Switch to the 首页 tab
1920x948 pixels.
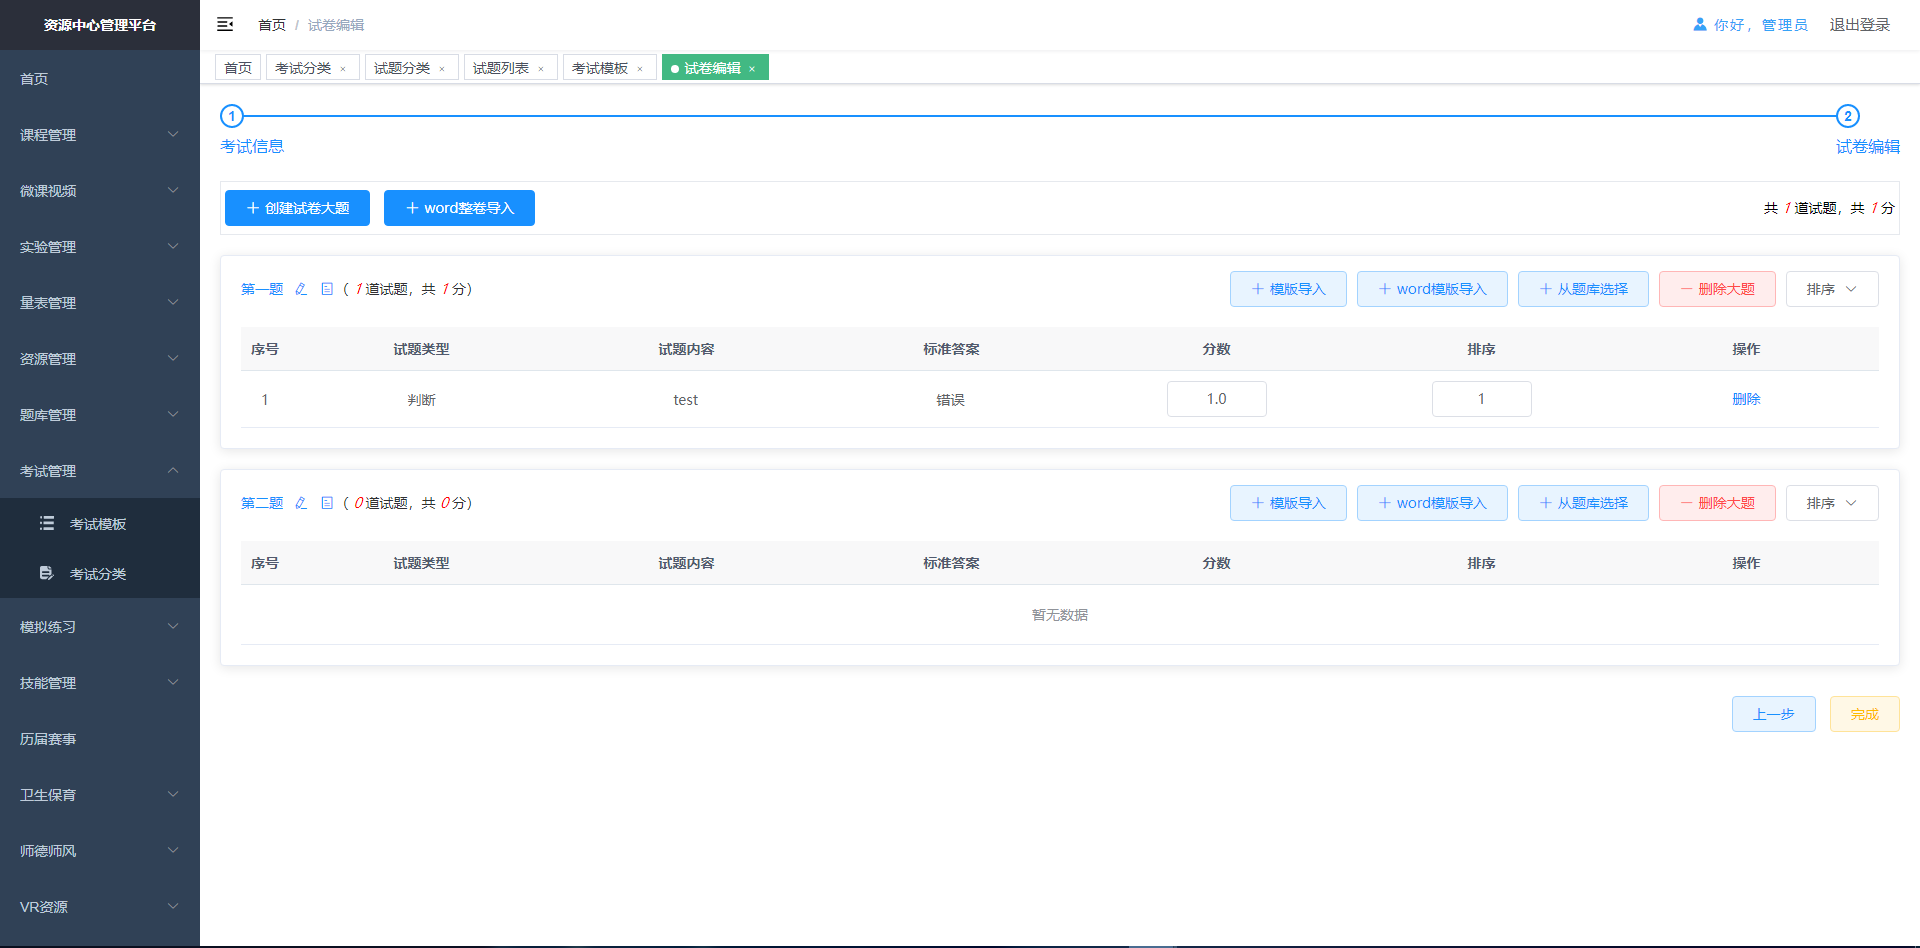click(238, 68)
